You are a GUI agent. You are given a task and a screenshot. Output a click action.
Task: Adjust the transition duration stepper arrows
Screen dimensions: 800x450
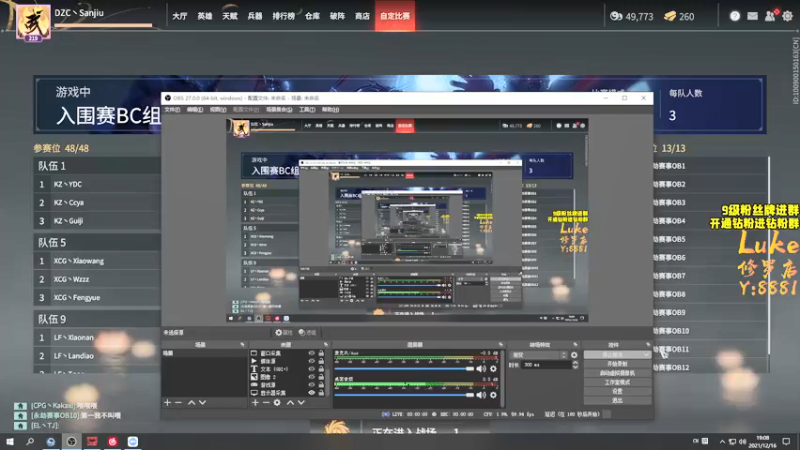tap(575, 365)
